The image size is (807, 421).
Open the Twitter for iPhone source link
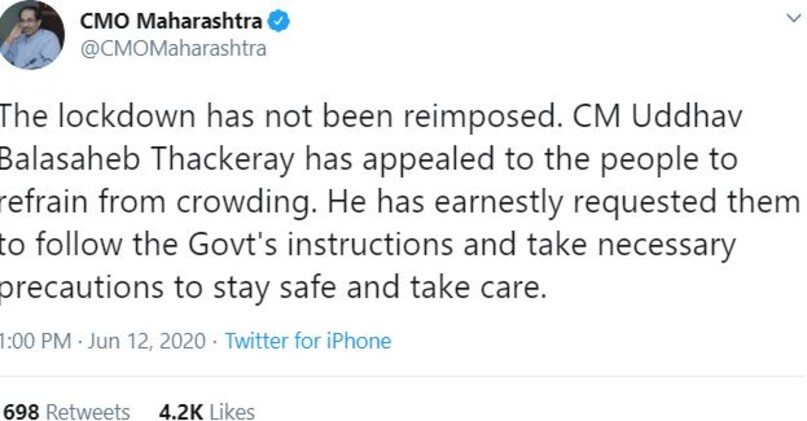308,341
